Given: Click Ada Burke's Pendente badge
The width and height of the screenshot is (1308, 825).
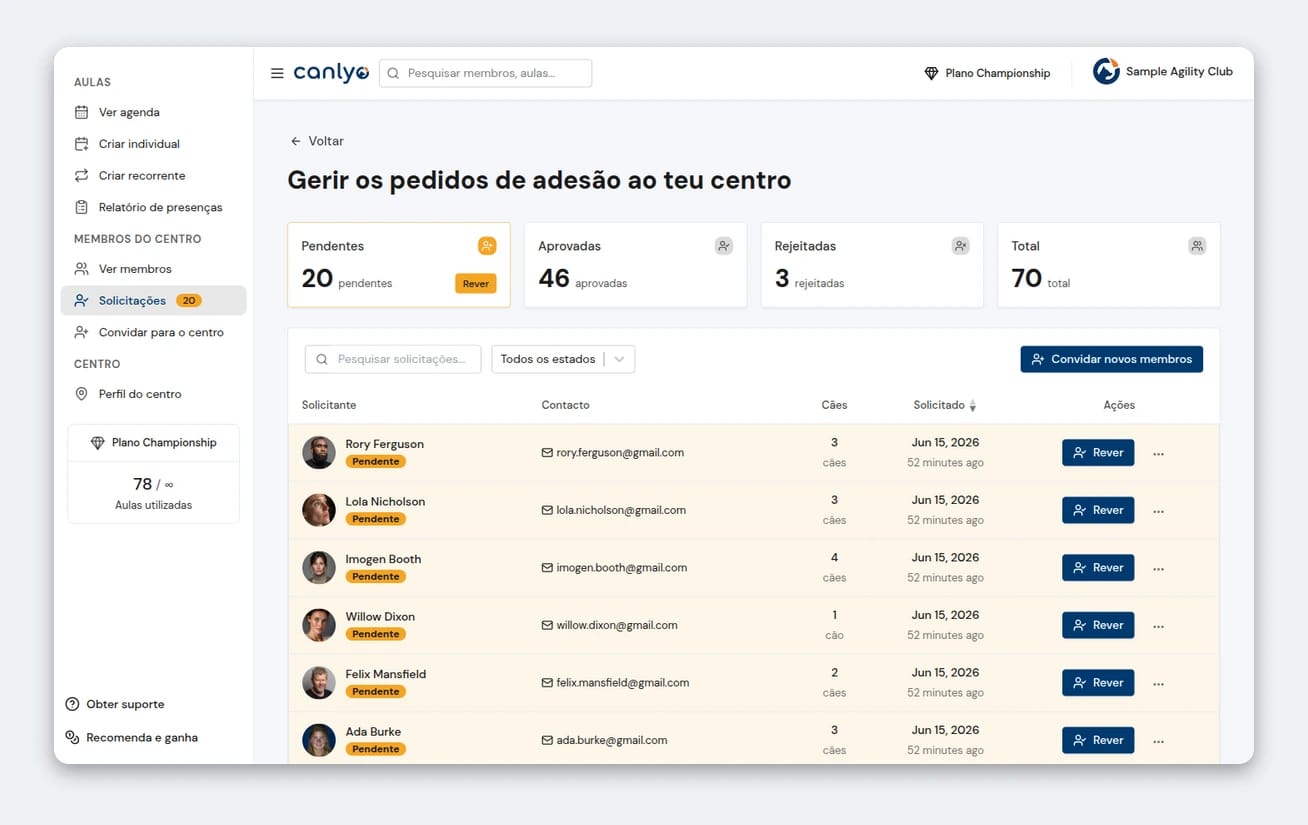Looking at the screenshot, I should tap(376, 749).
